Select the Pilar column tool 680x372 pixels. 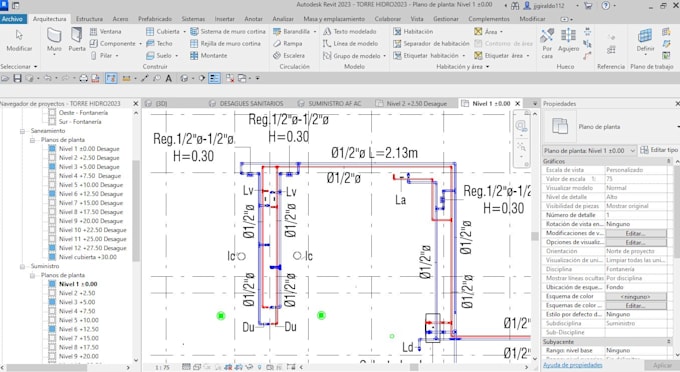(x=104, y=55)
